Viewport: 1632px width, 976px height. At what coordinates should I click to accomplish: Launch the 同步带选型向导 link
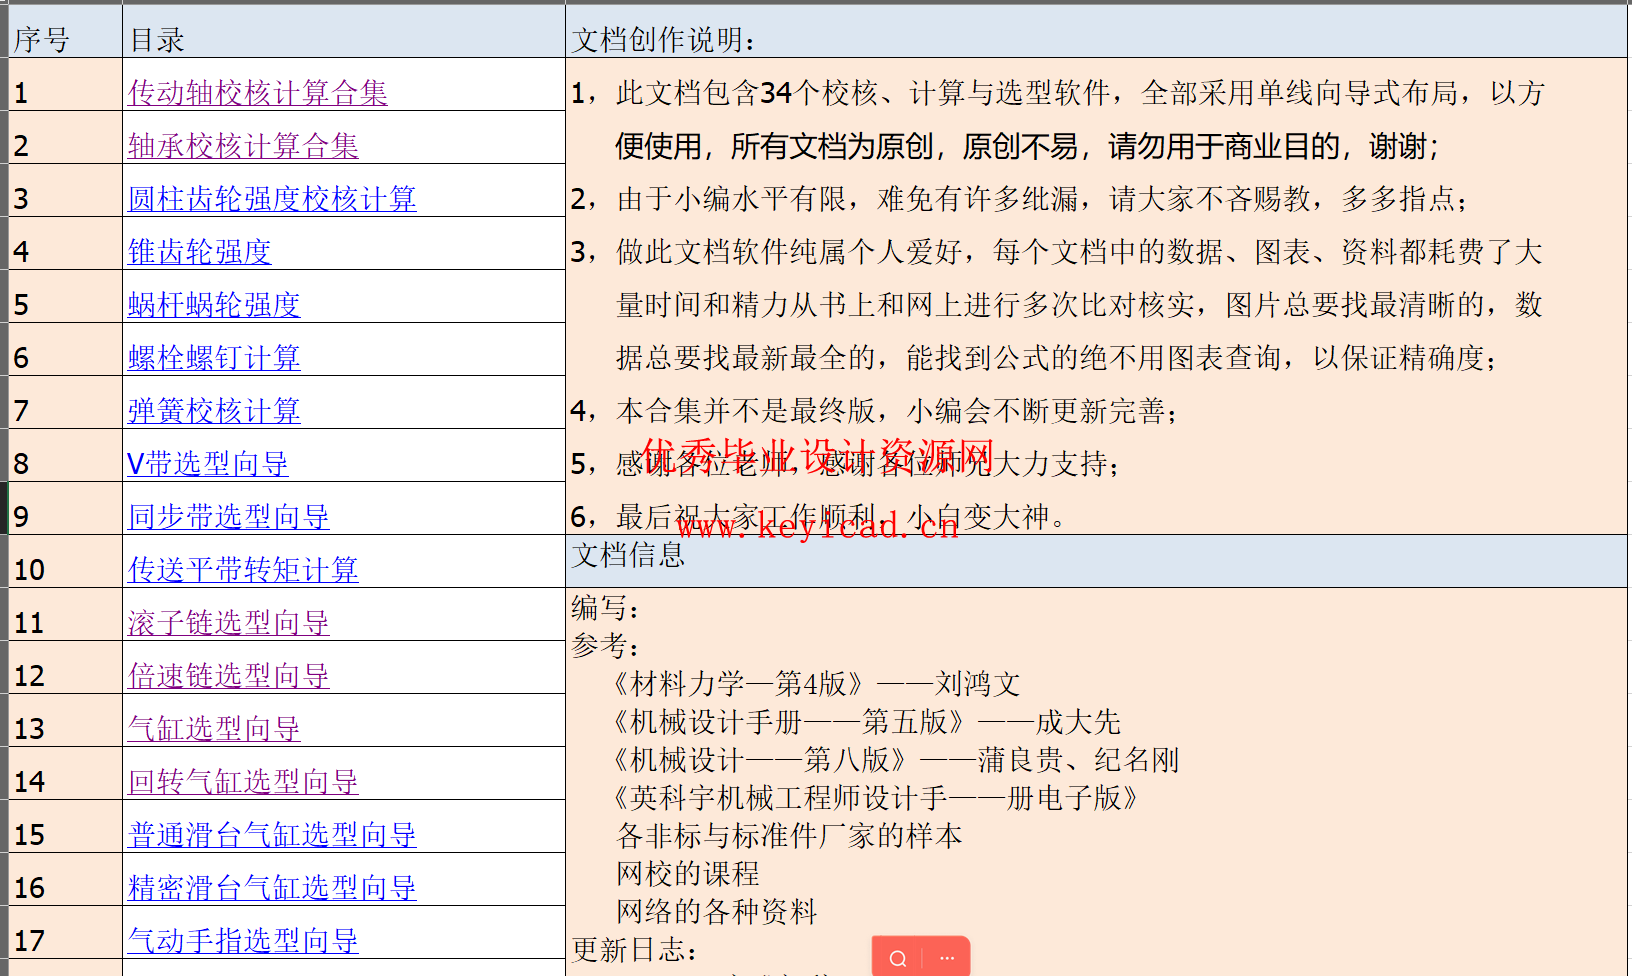click(229, 517)
